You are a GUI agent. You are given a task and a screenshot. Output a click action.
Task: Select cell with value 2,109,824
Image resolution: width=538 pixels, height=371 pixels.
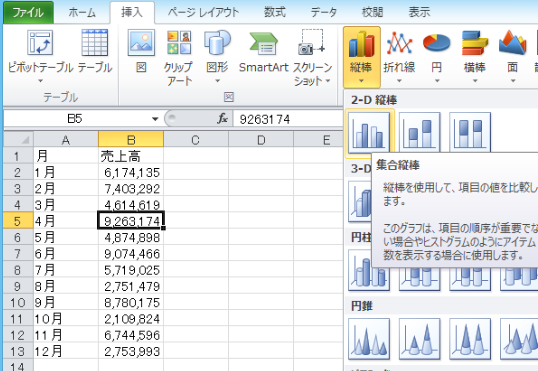(x=131, y=319)
